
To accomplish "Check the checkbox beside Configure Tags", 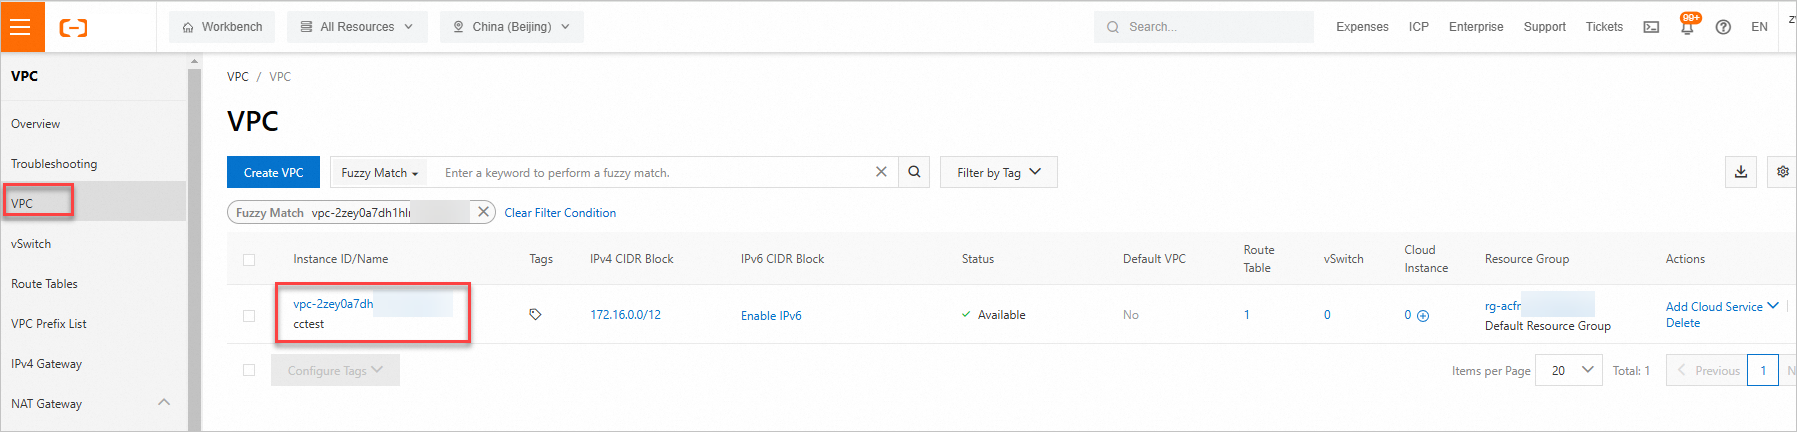I will [249, 370].
